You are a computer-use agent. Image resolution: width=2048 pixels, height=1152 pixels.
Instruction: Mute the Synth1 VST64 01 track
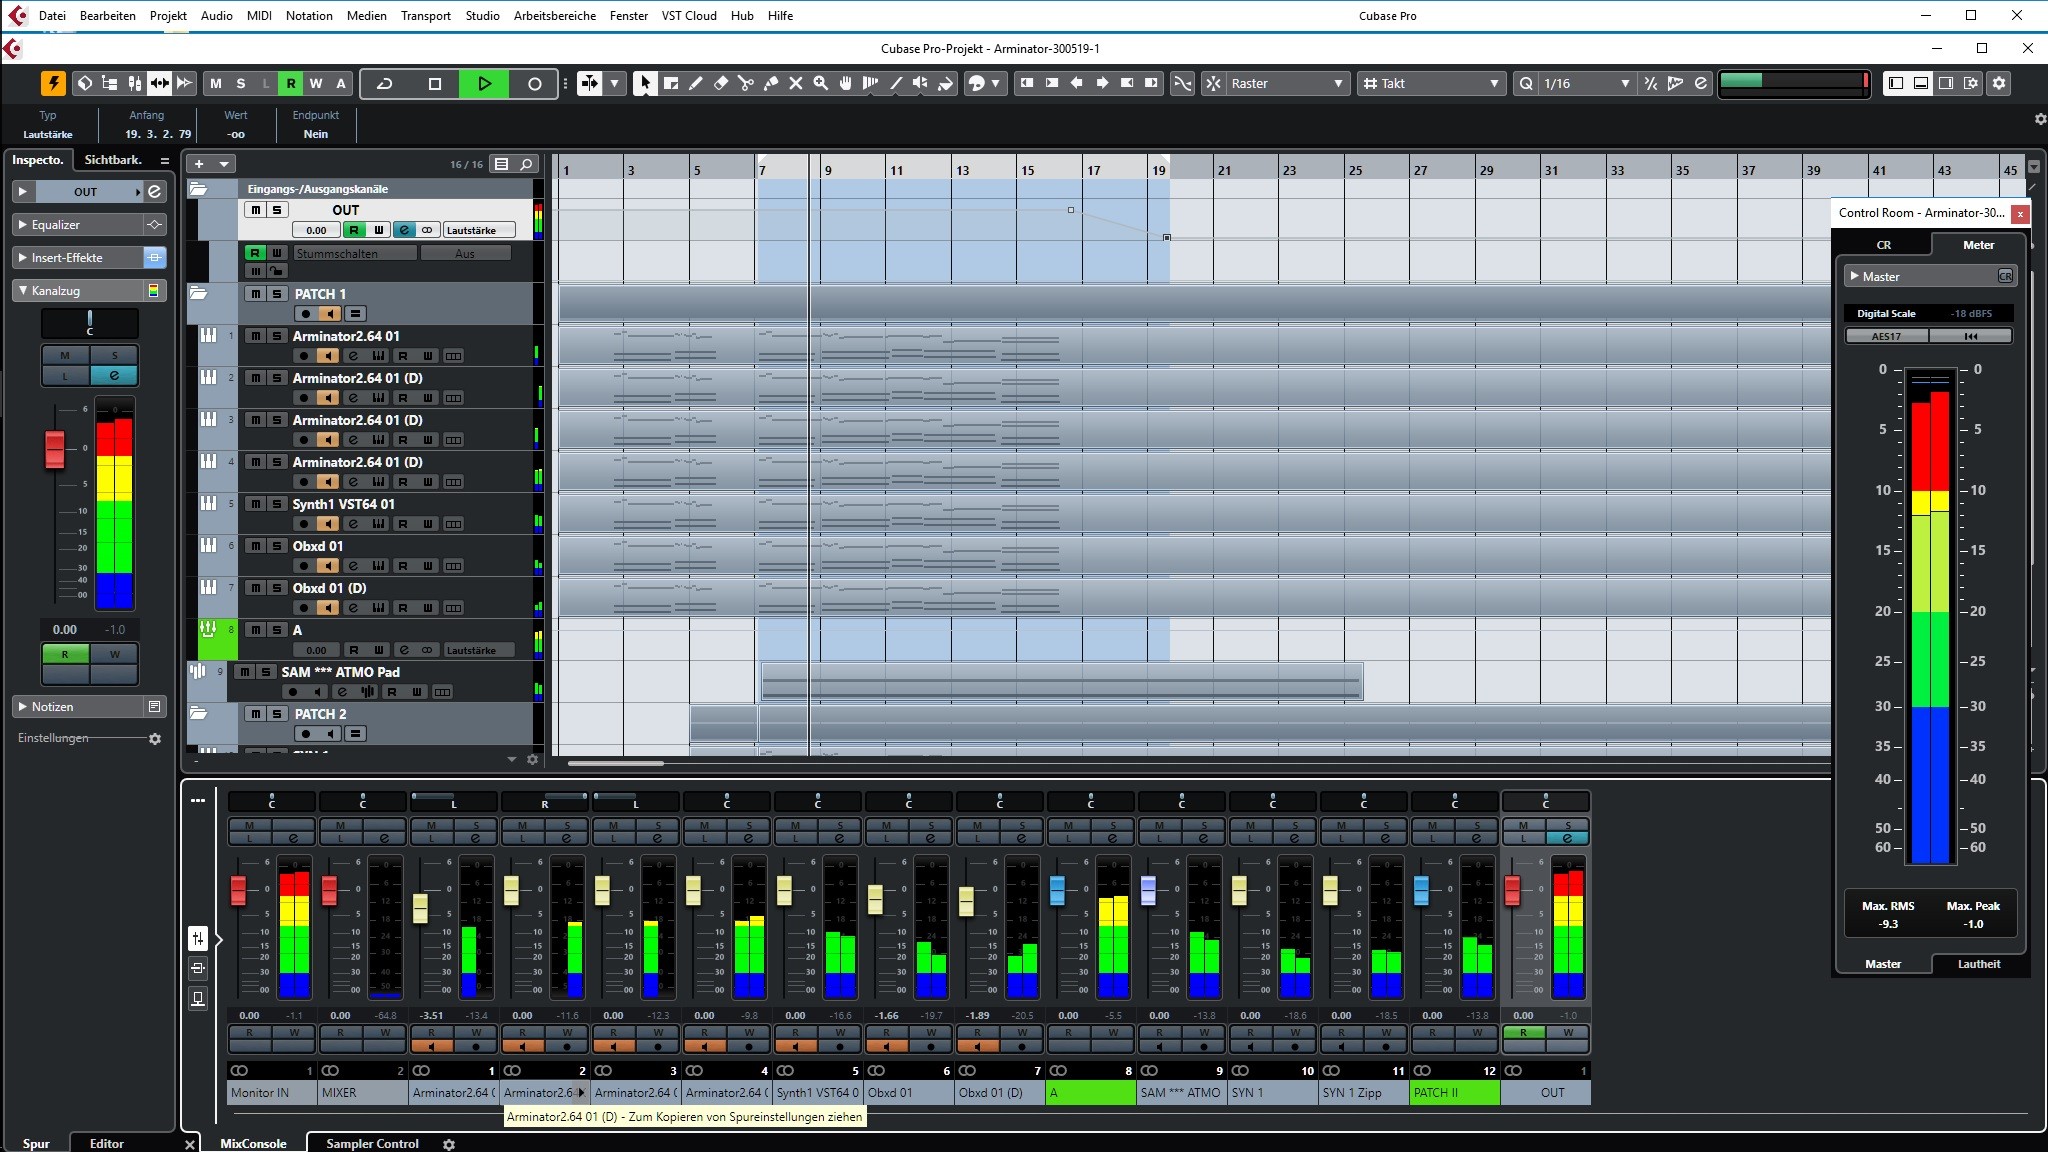[x=256, y=504]
